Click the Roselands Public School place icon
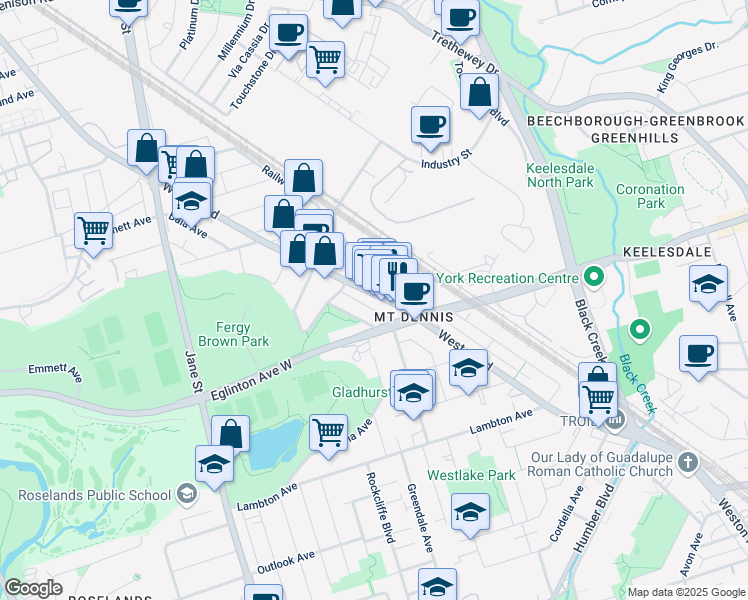Image resolution: width=748 pixels, height=600 pixels. click(187, 495)
